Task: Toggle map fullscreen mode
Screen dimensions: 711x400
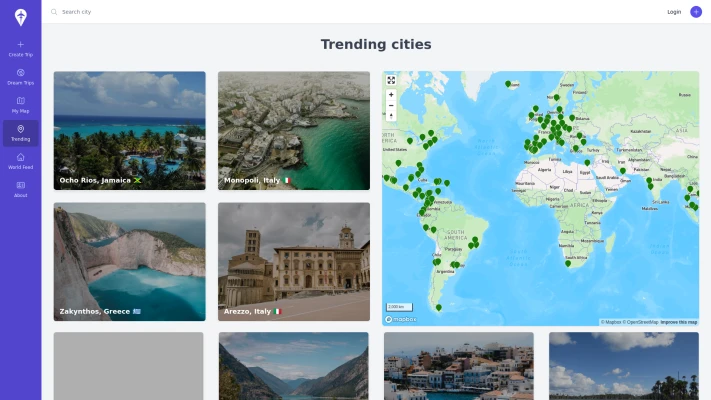Action: [x=391, y=80]
